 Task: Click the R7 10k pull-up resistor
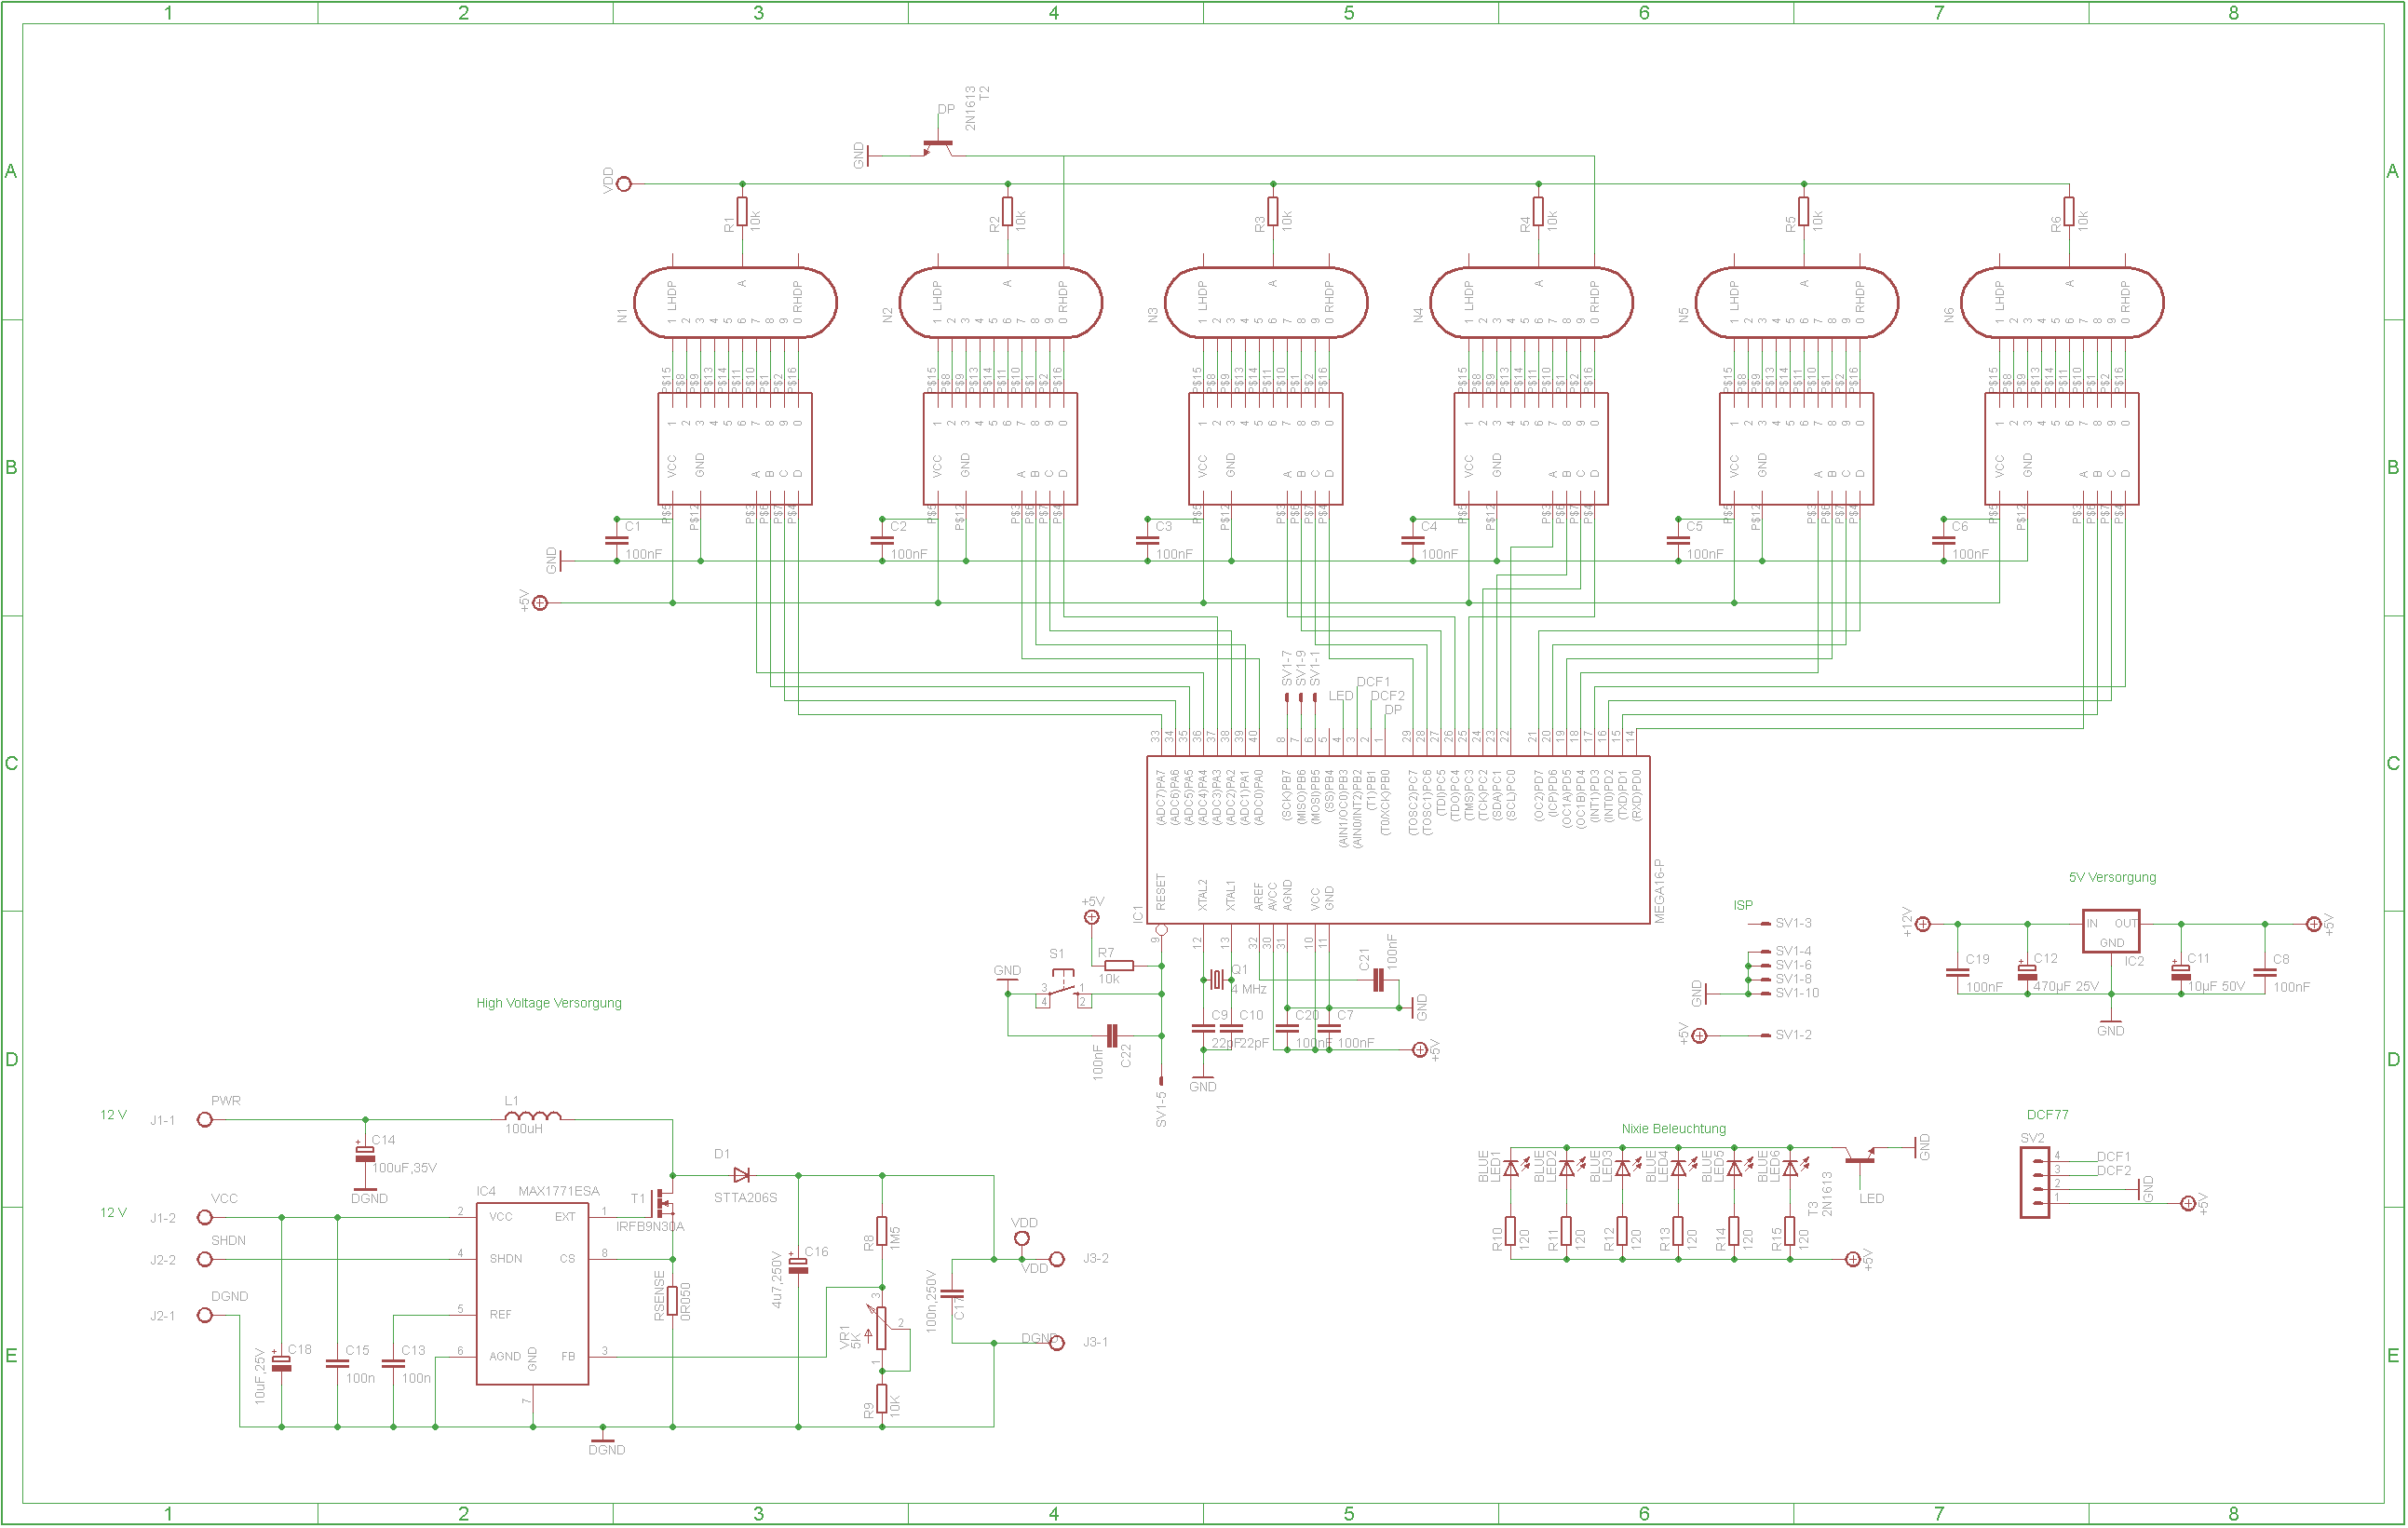point(1118,966)
